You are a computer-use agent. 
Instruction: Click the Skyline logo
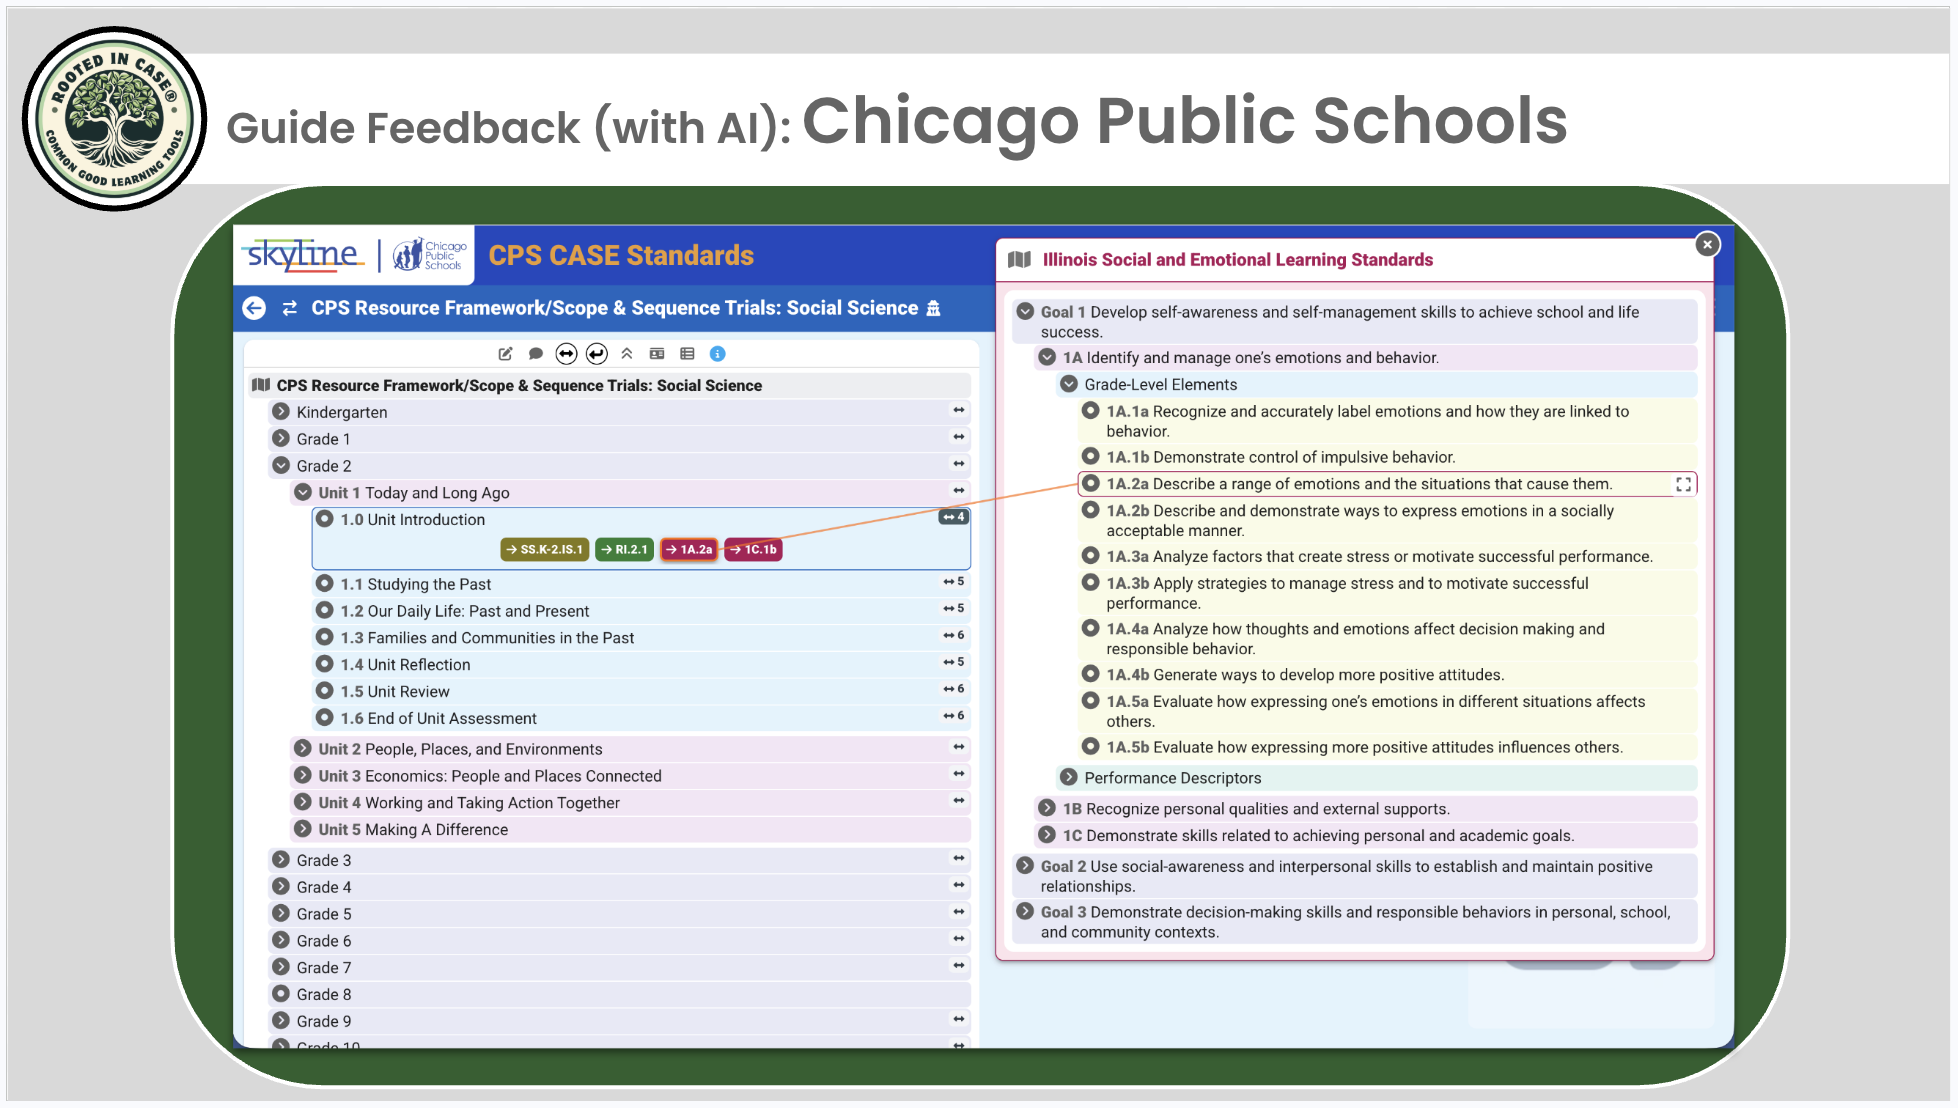tap(304, 255)
